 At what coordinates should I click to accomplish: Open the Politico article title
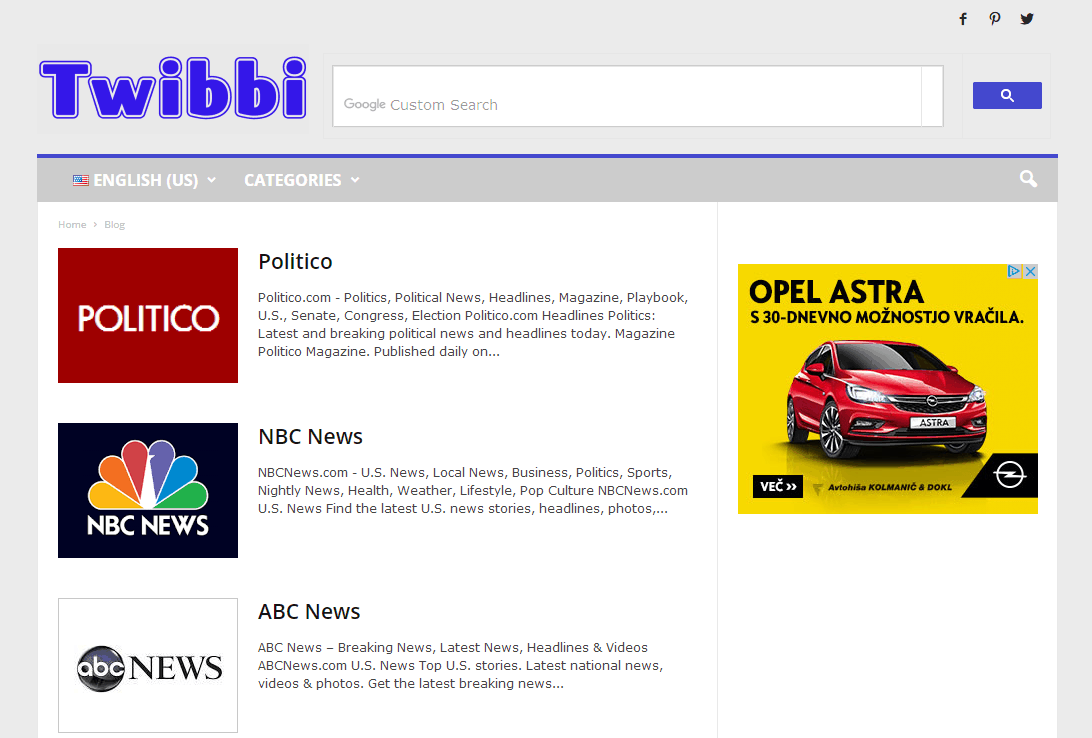click(x=295, y=262)
